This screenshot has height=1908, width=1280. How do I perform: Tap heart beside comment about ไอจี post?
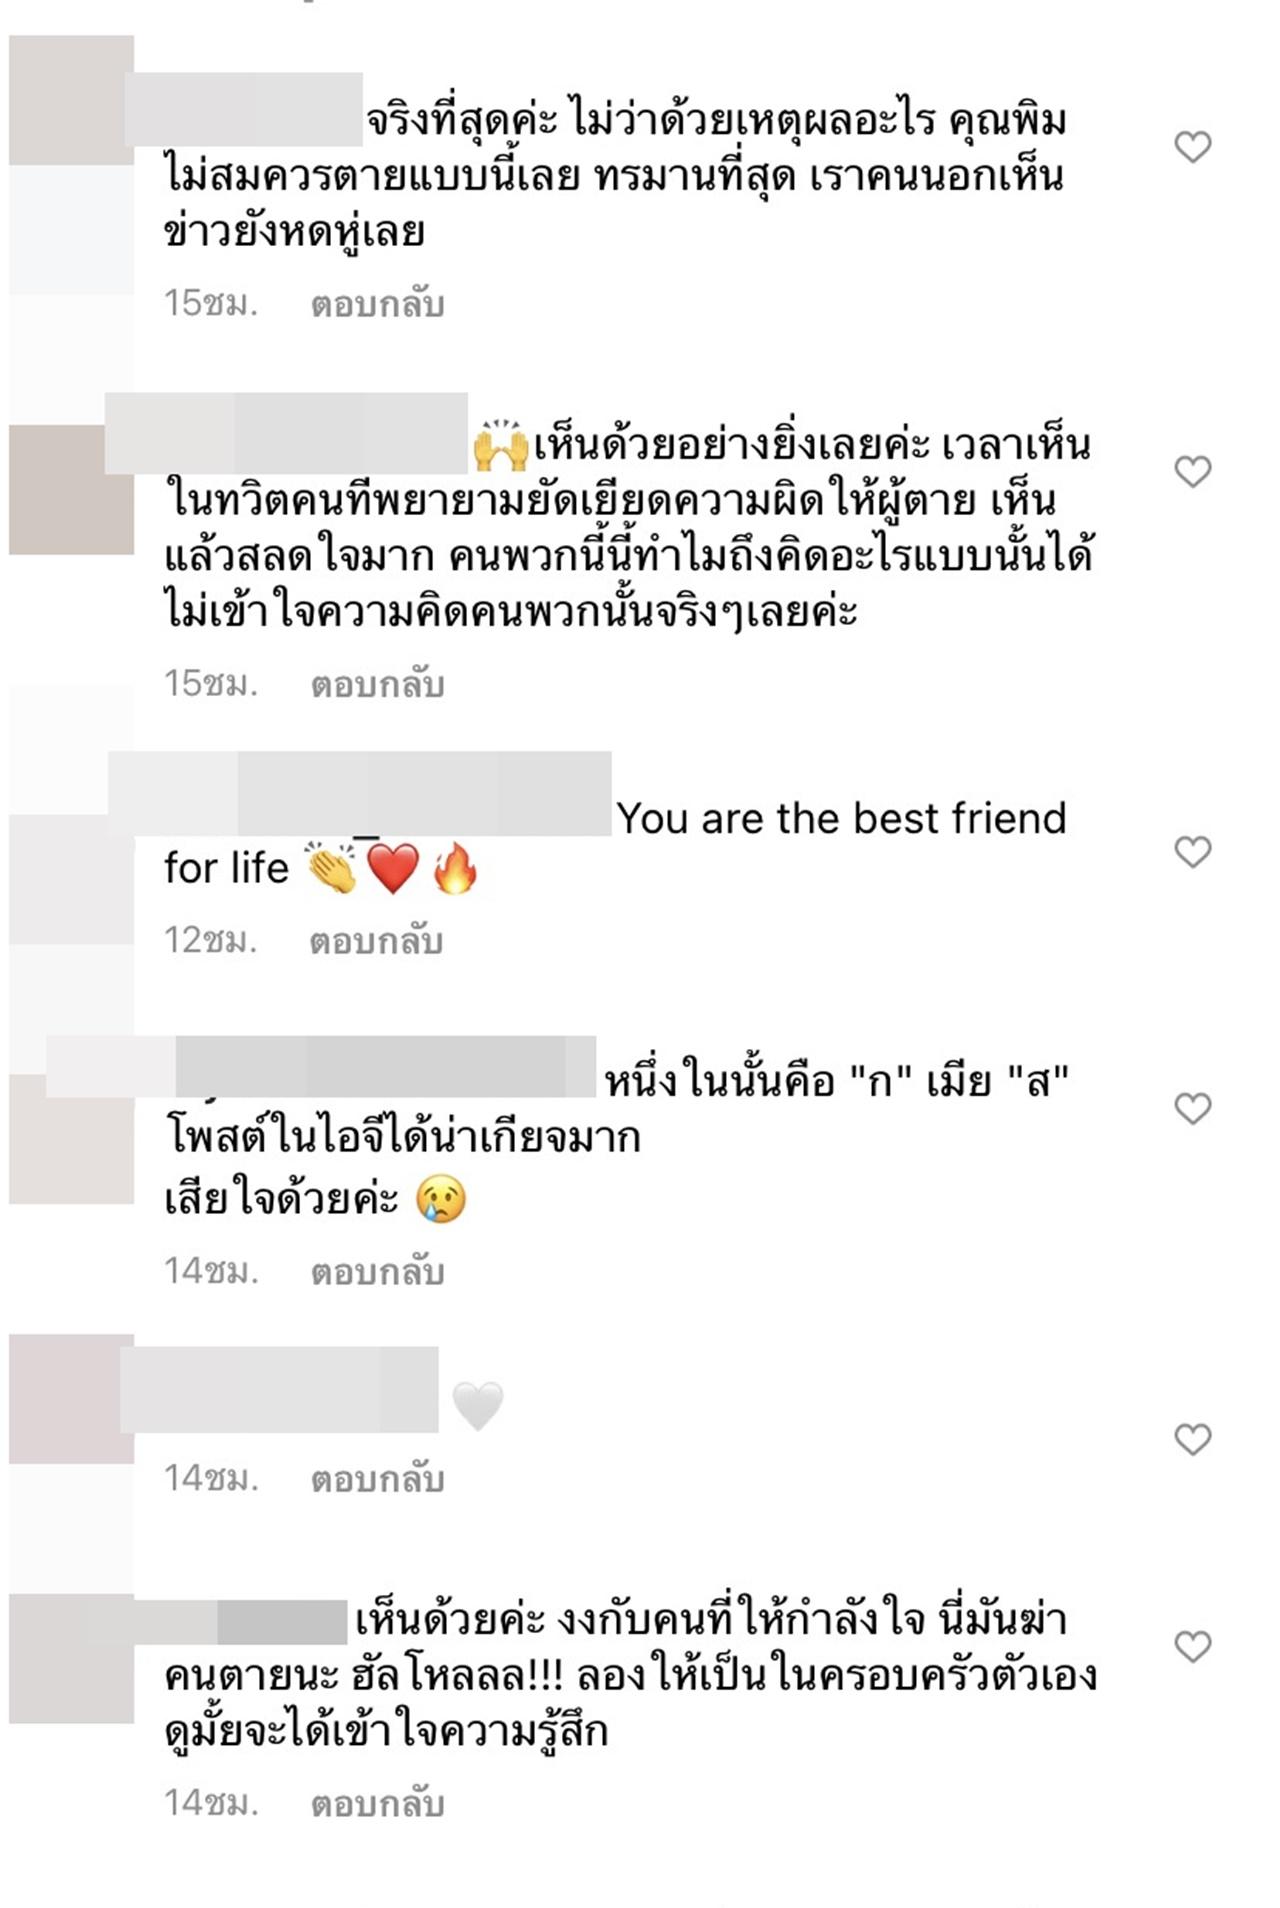1192,1108
